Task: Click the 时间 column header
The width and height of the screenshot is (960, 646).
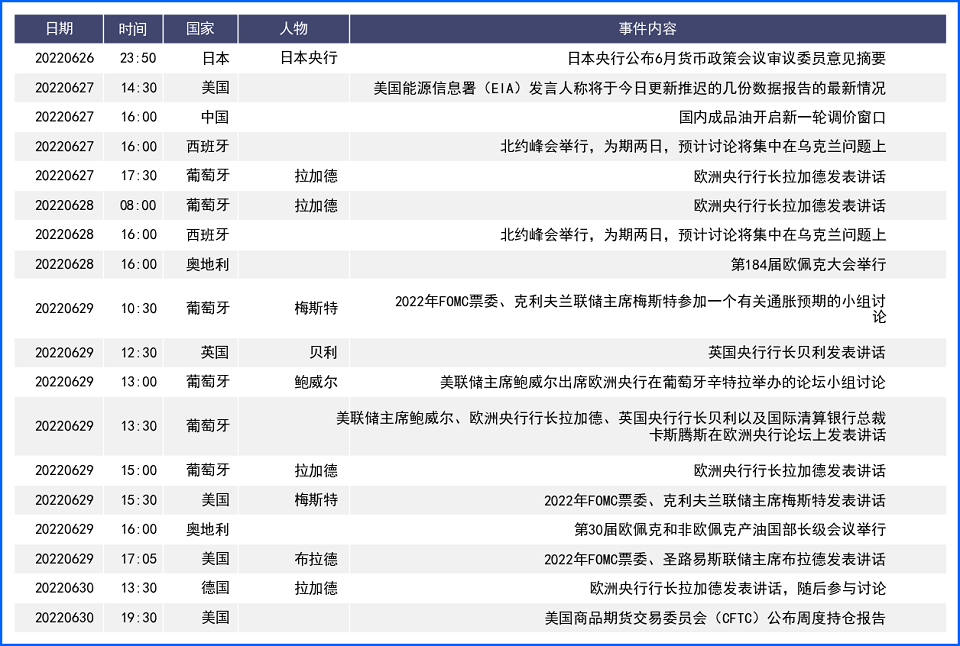Action: pyautogui.click(x=133, y=29)
